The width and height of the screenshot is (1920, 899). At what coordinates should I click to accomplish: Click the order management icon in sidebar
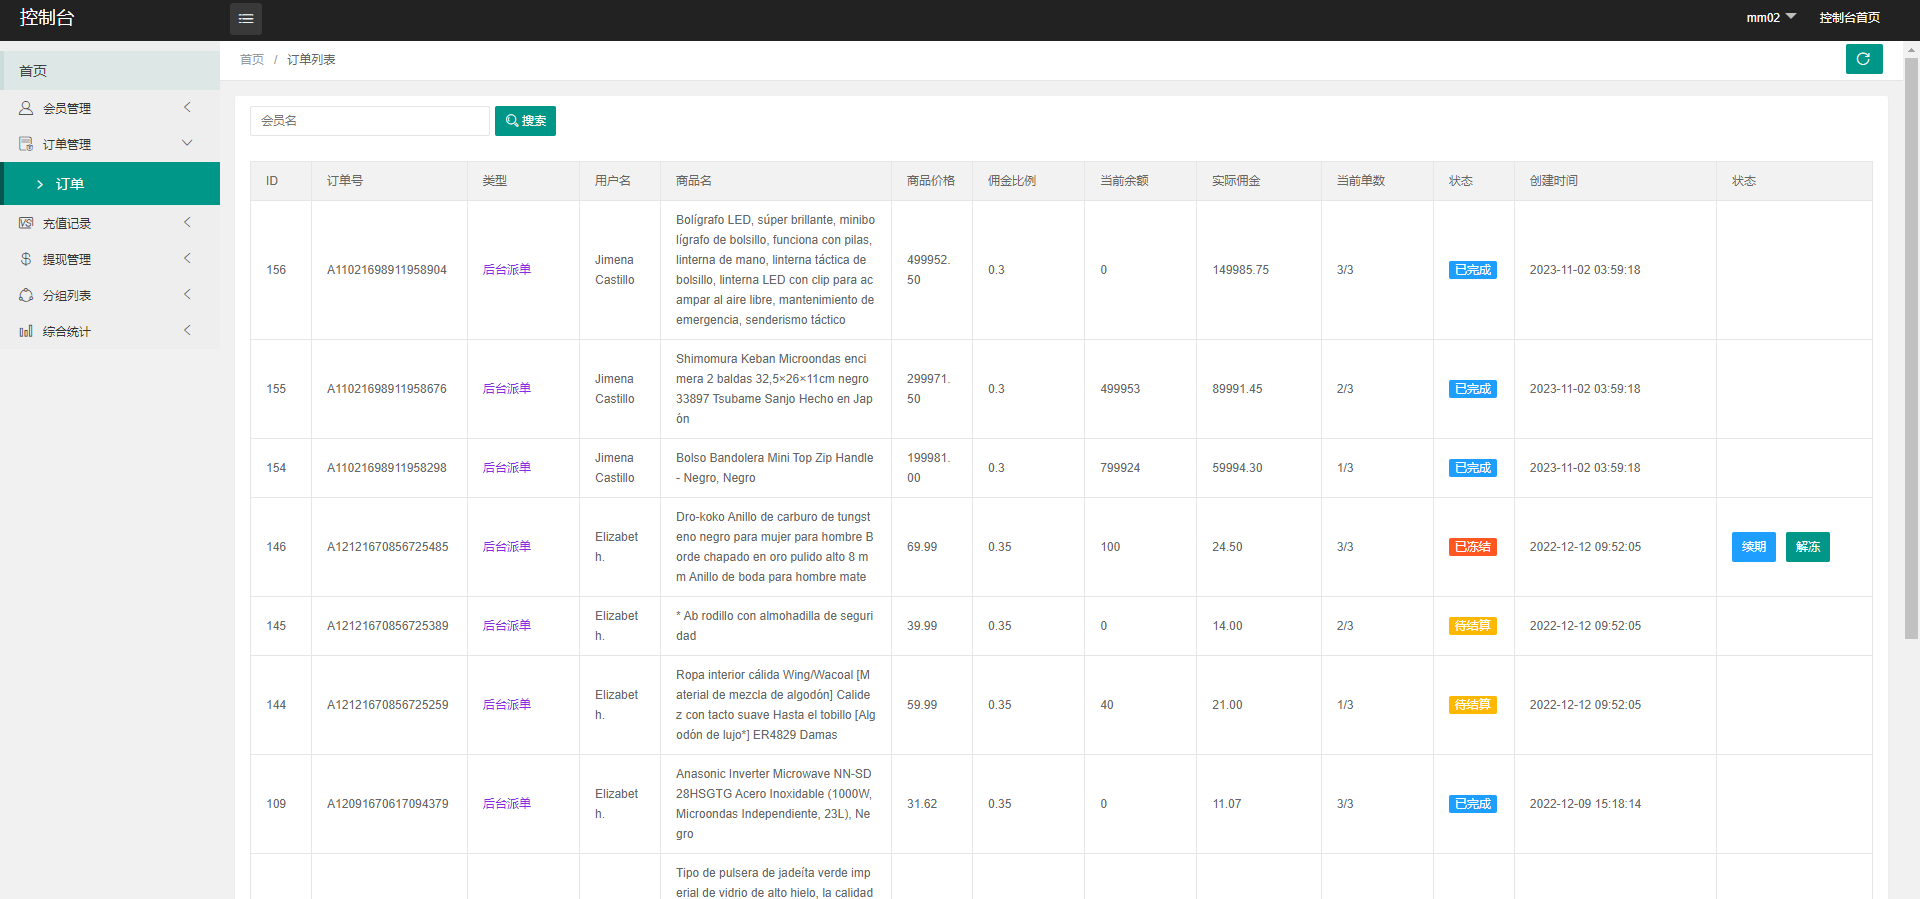[x=26, y=144]
